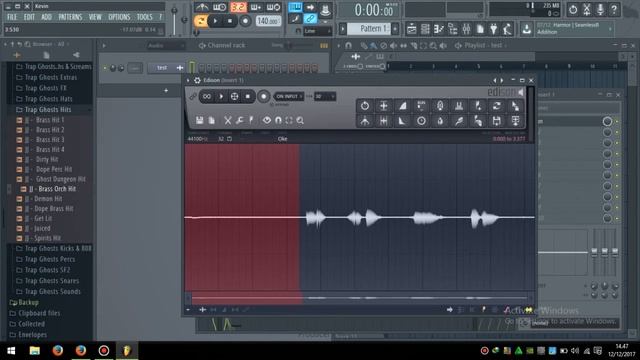Open the step sequencer icon

(425, 29)
